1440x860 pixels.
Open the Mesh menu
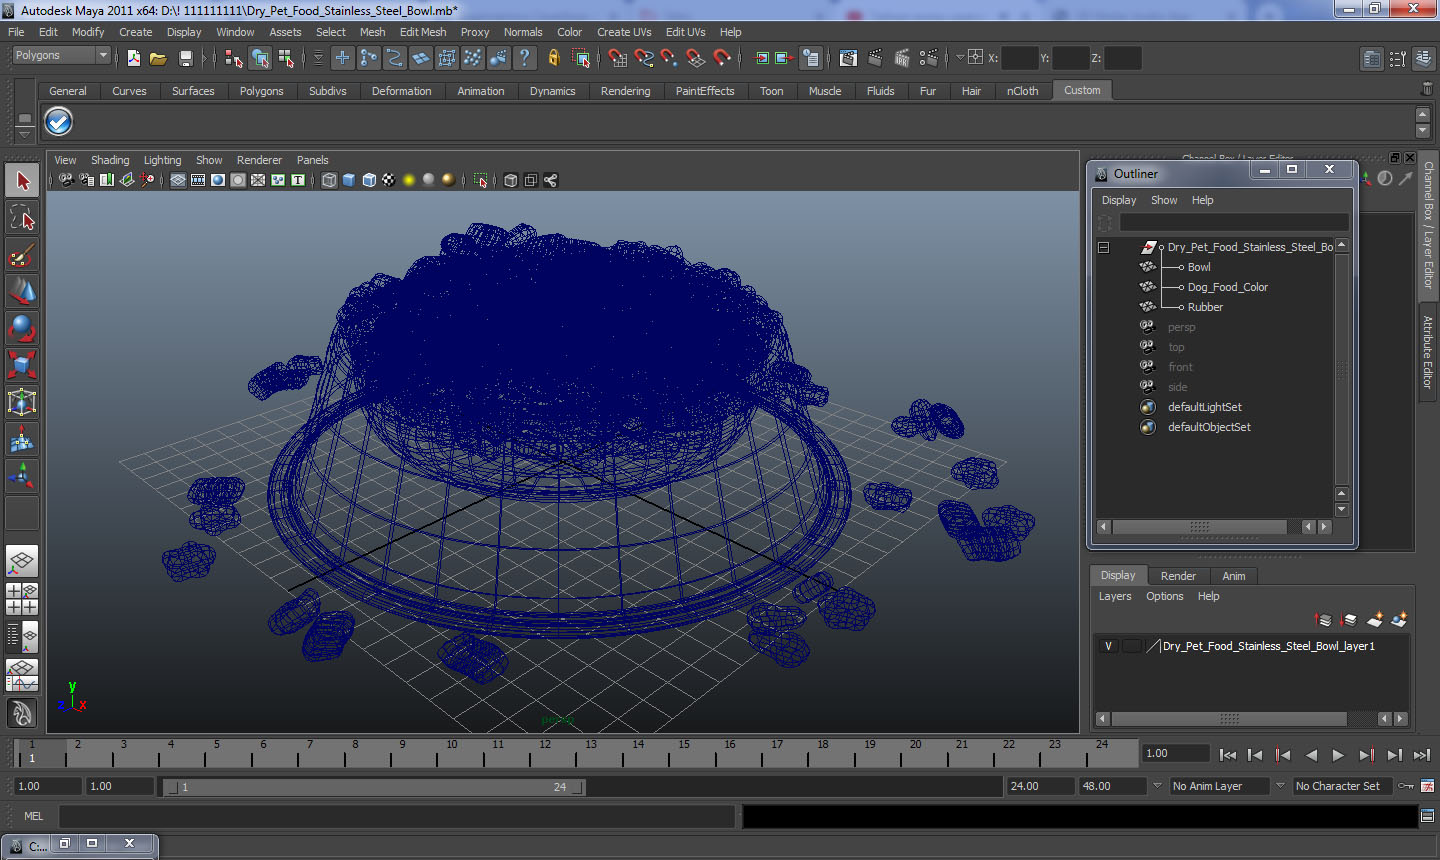coord(372,32)
